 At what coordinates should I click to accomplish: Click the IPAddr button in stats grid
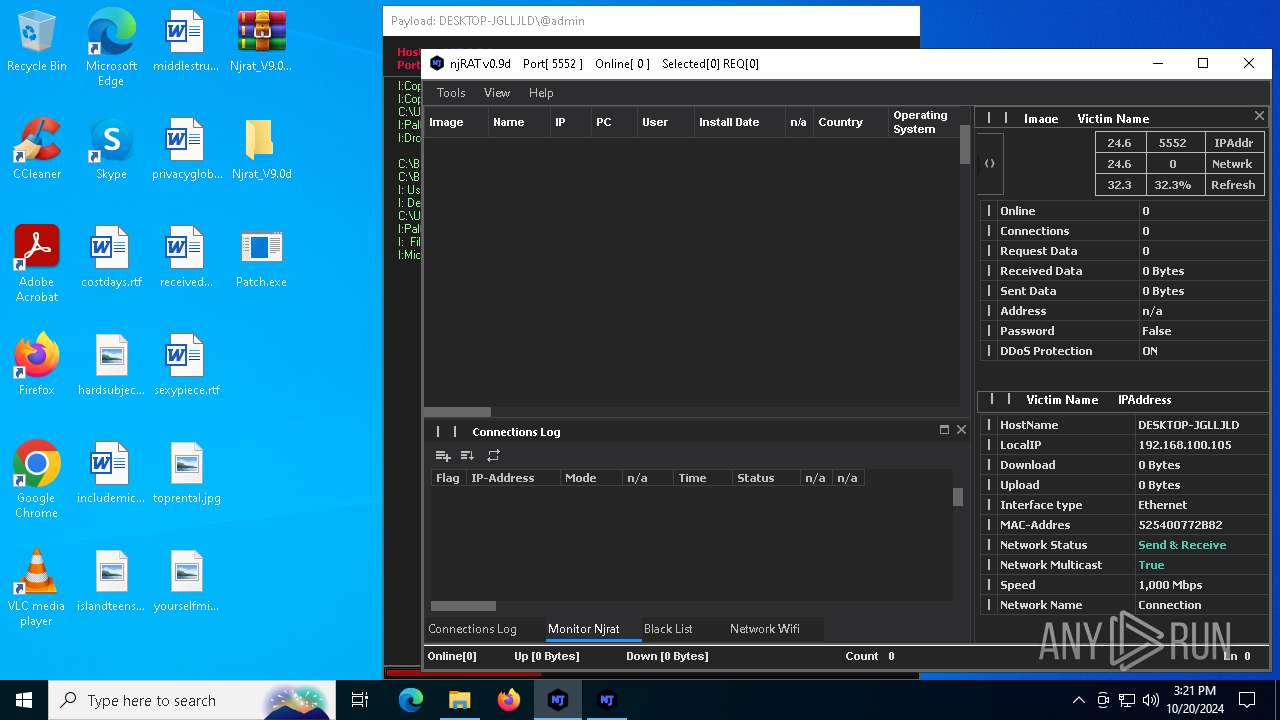click(1233, 143)
